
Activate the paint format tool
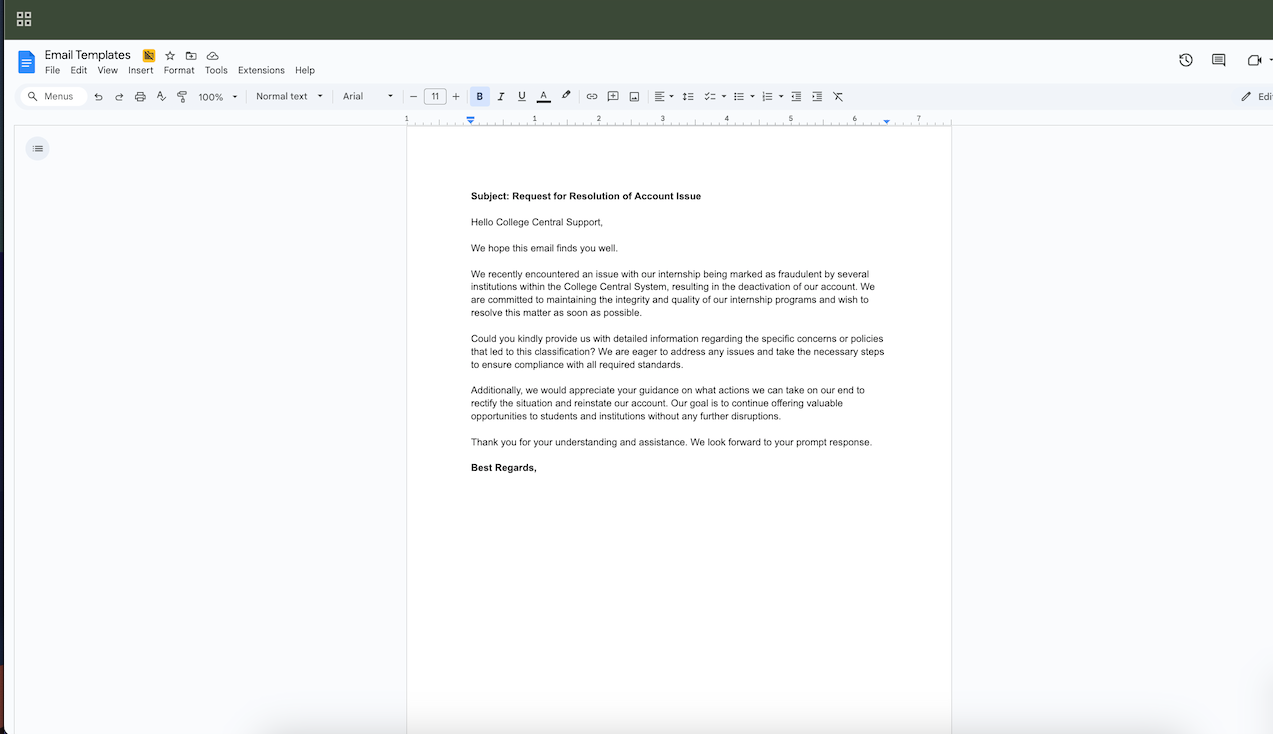click(x=182, y=97)
